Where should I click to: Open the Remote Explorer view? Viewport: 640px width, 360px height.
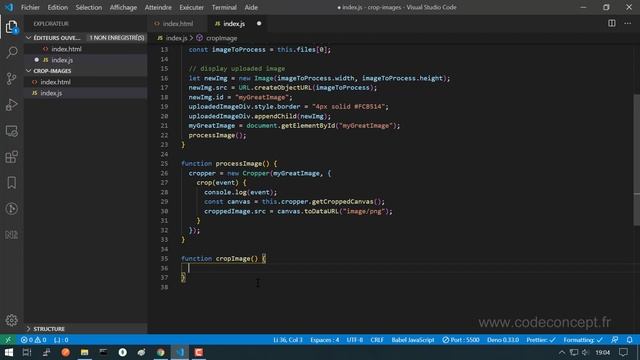(x=11, y=131)
